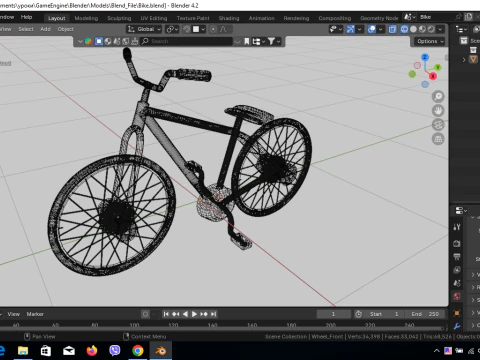Open the Modifiers wrench properties tab

[x=457, y=326]
